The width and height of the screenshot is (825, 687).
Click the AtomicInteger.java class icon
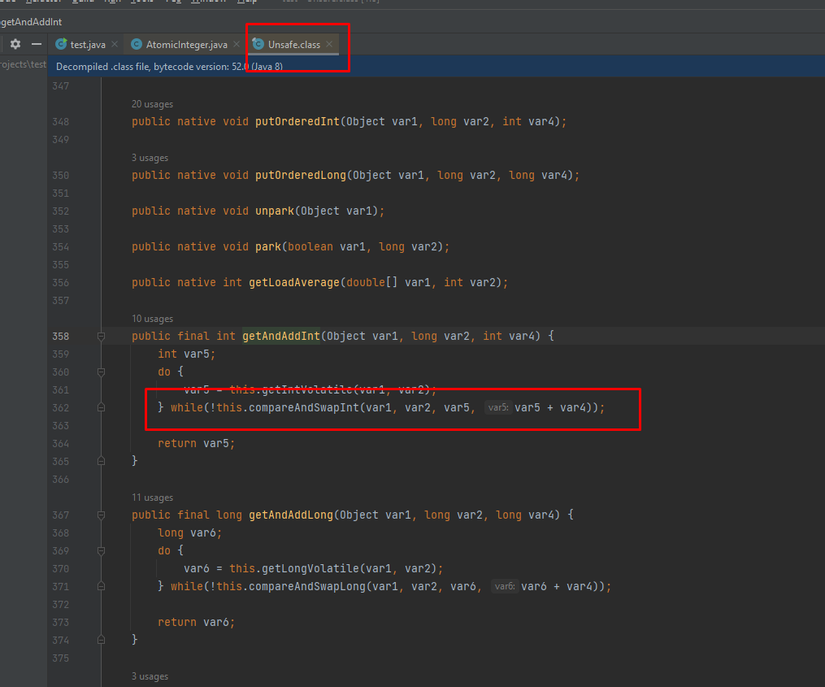pos(137,45)
